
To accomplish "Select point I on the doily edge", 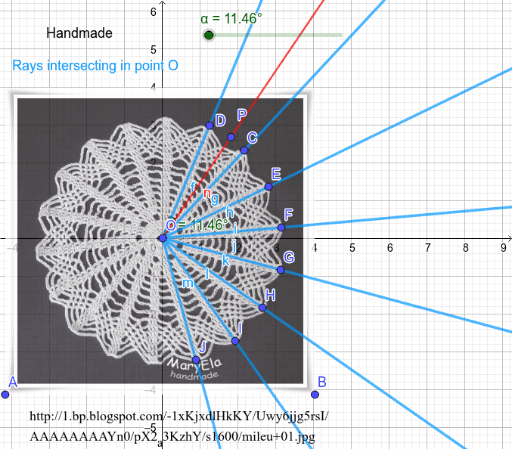I will tap(235, 341).
